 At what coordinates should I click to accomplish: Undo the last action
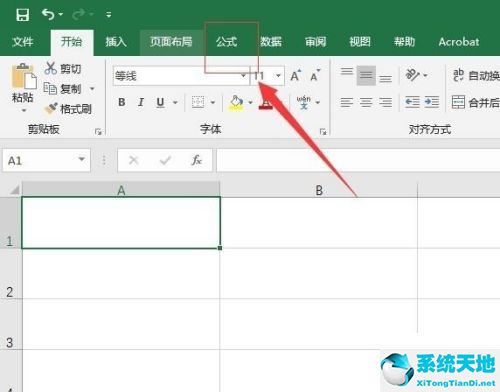click(x=48, y=14)
